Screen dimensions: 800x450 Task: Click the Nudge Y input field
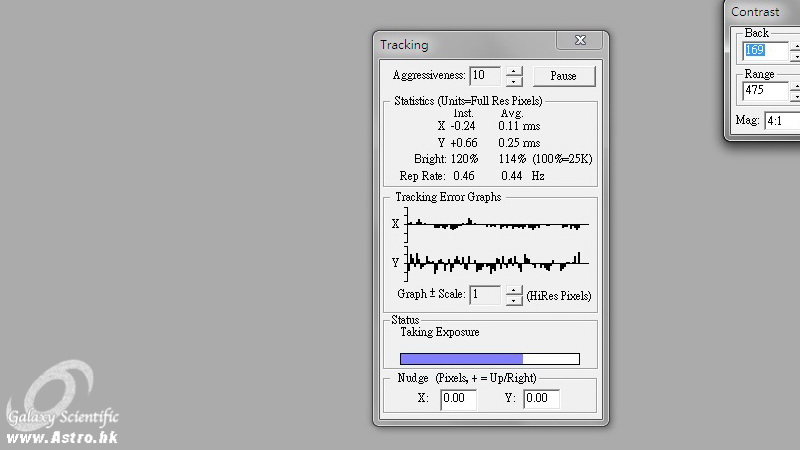click(540, 398)
